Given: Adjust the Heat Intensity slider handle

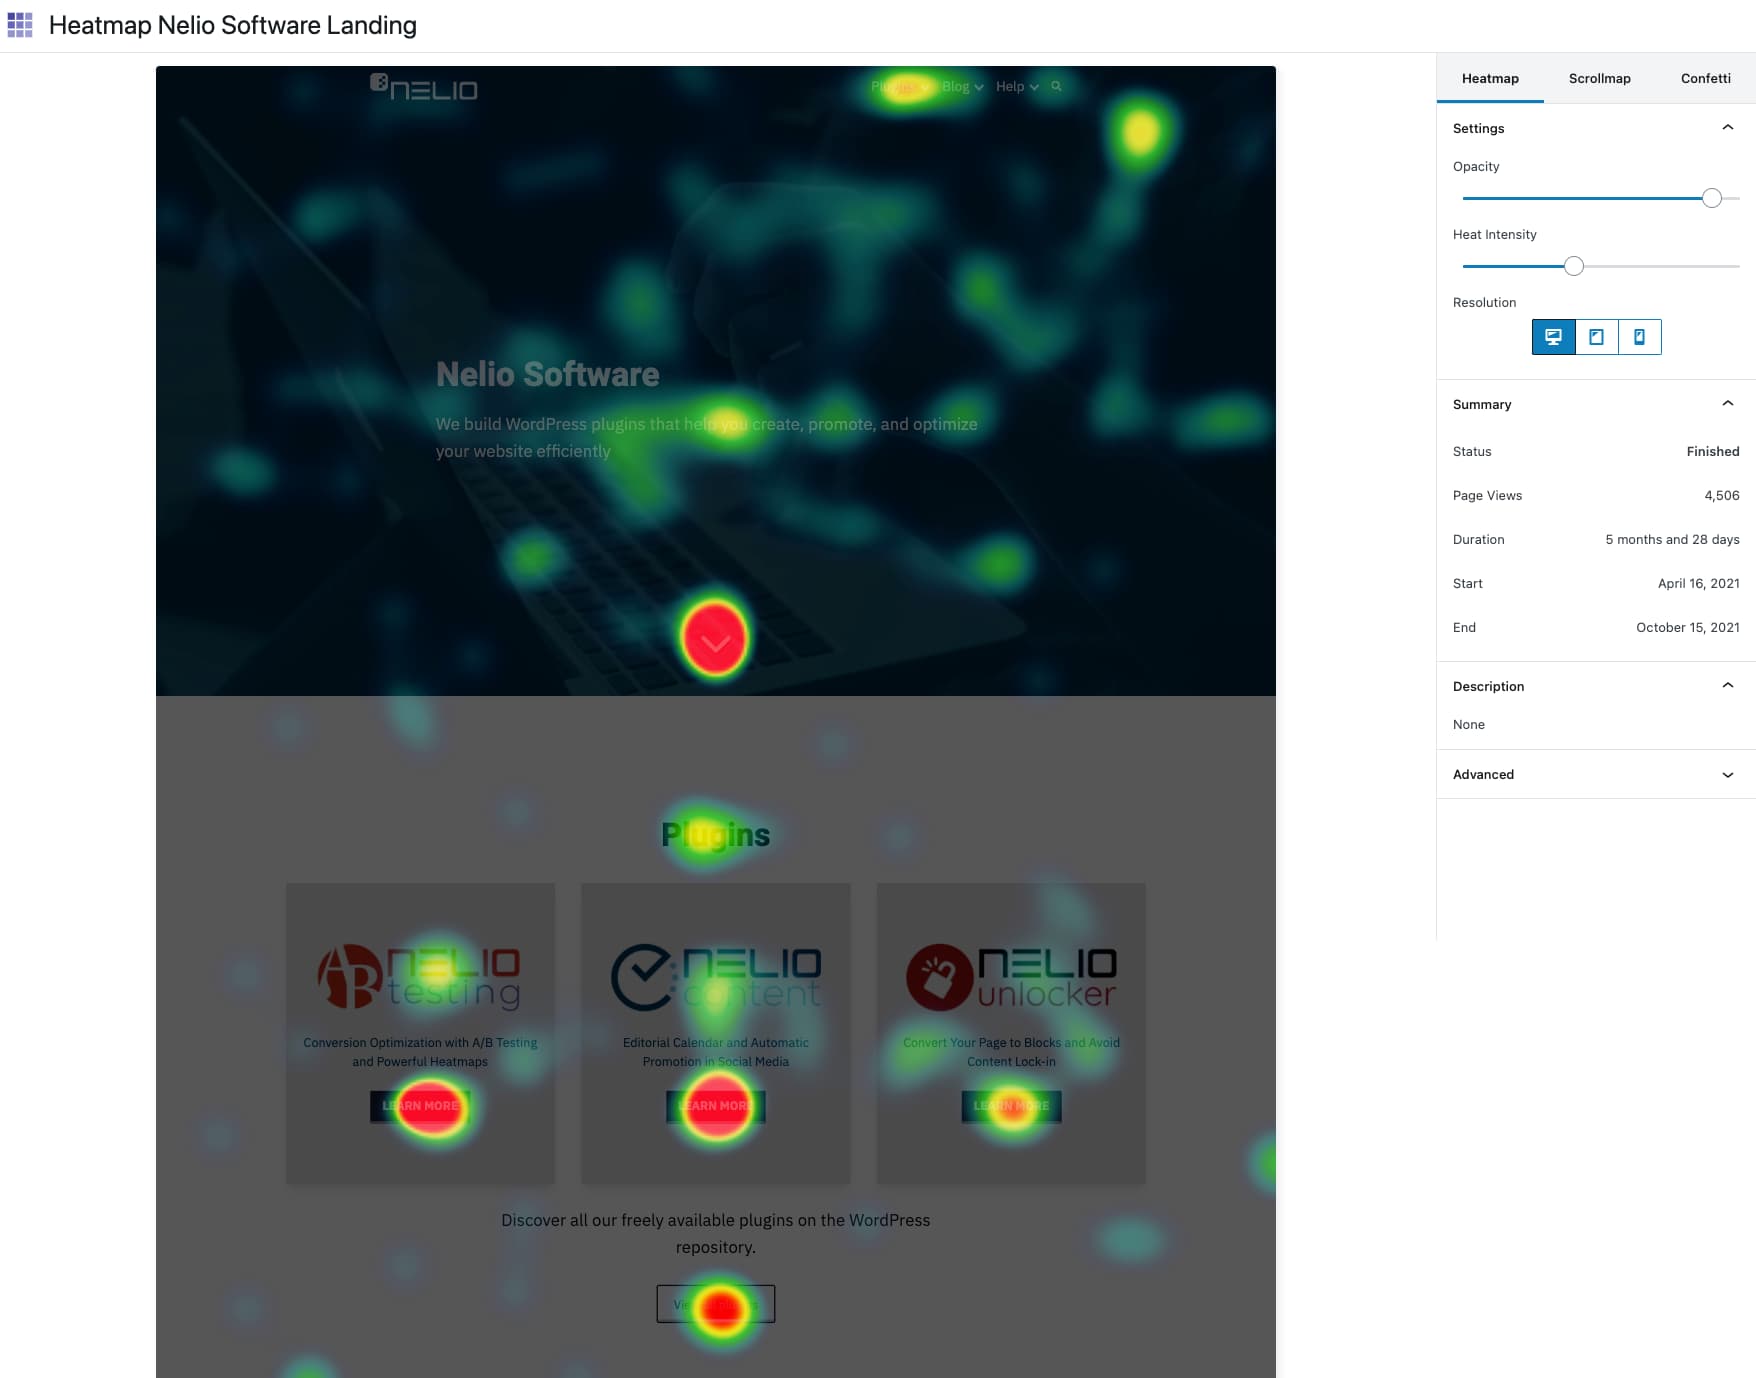Looking at the screenshot, I should pos(1574,266).
